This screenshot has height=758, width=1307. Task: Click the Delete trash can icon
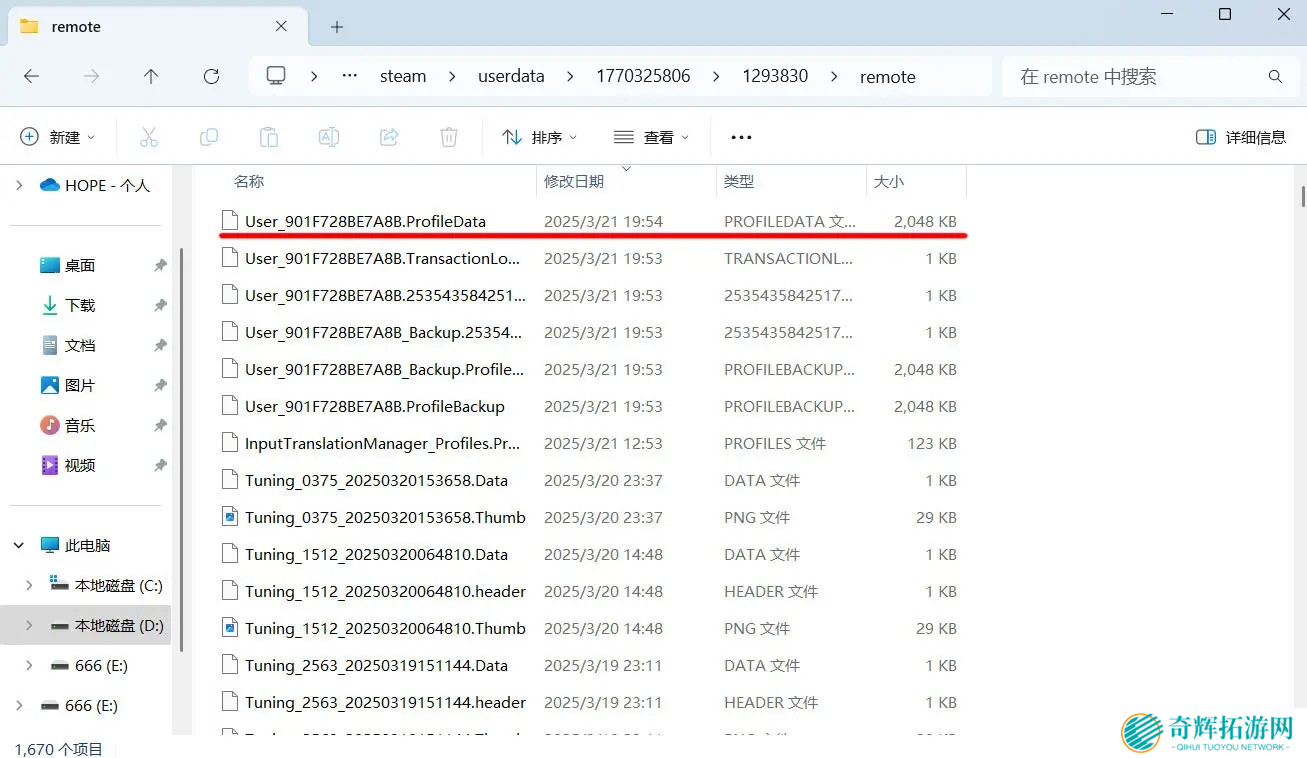pyautogui.click(x=449, y=137)
